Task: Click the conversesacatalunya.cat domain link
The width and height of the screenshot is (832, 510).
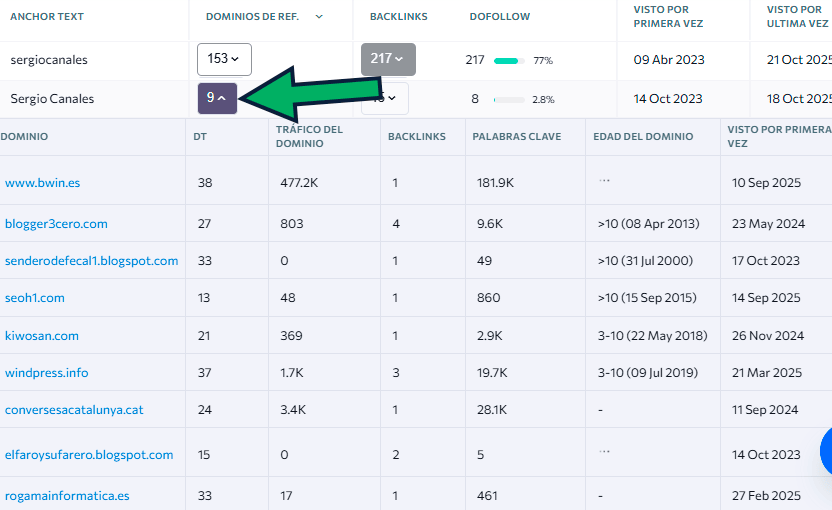Action: (x=74, y=410)
